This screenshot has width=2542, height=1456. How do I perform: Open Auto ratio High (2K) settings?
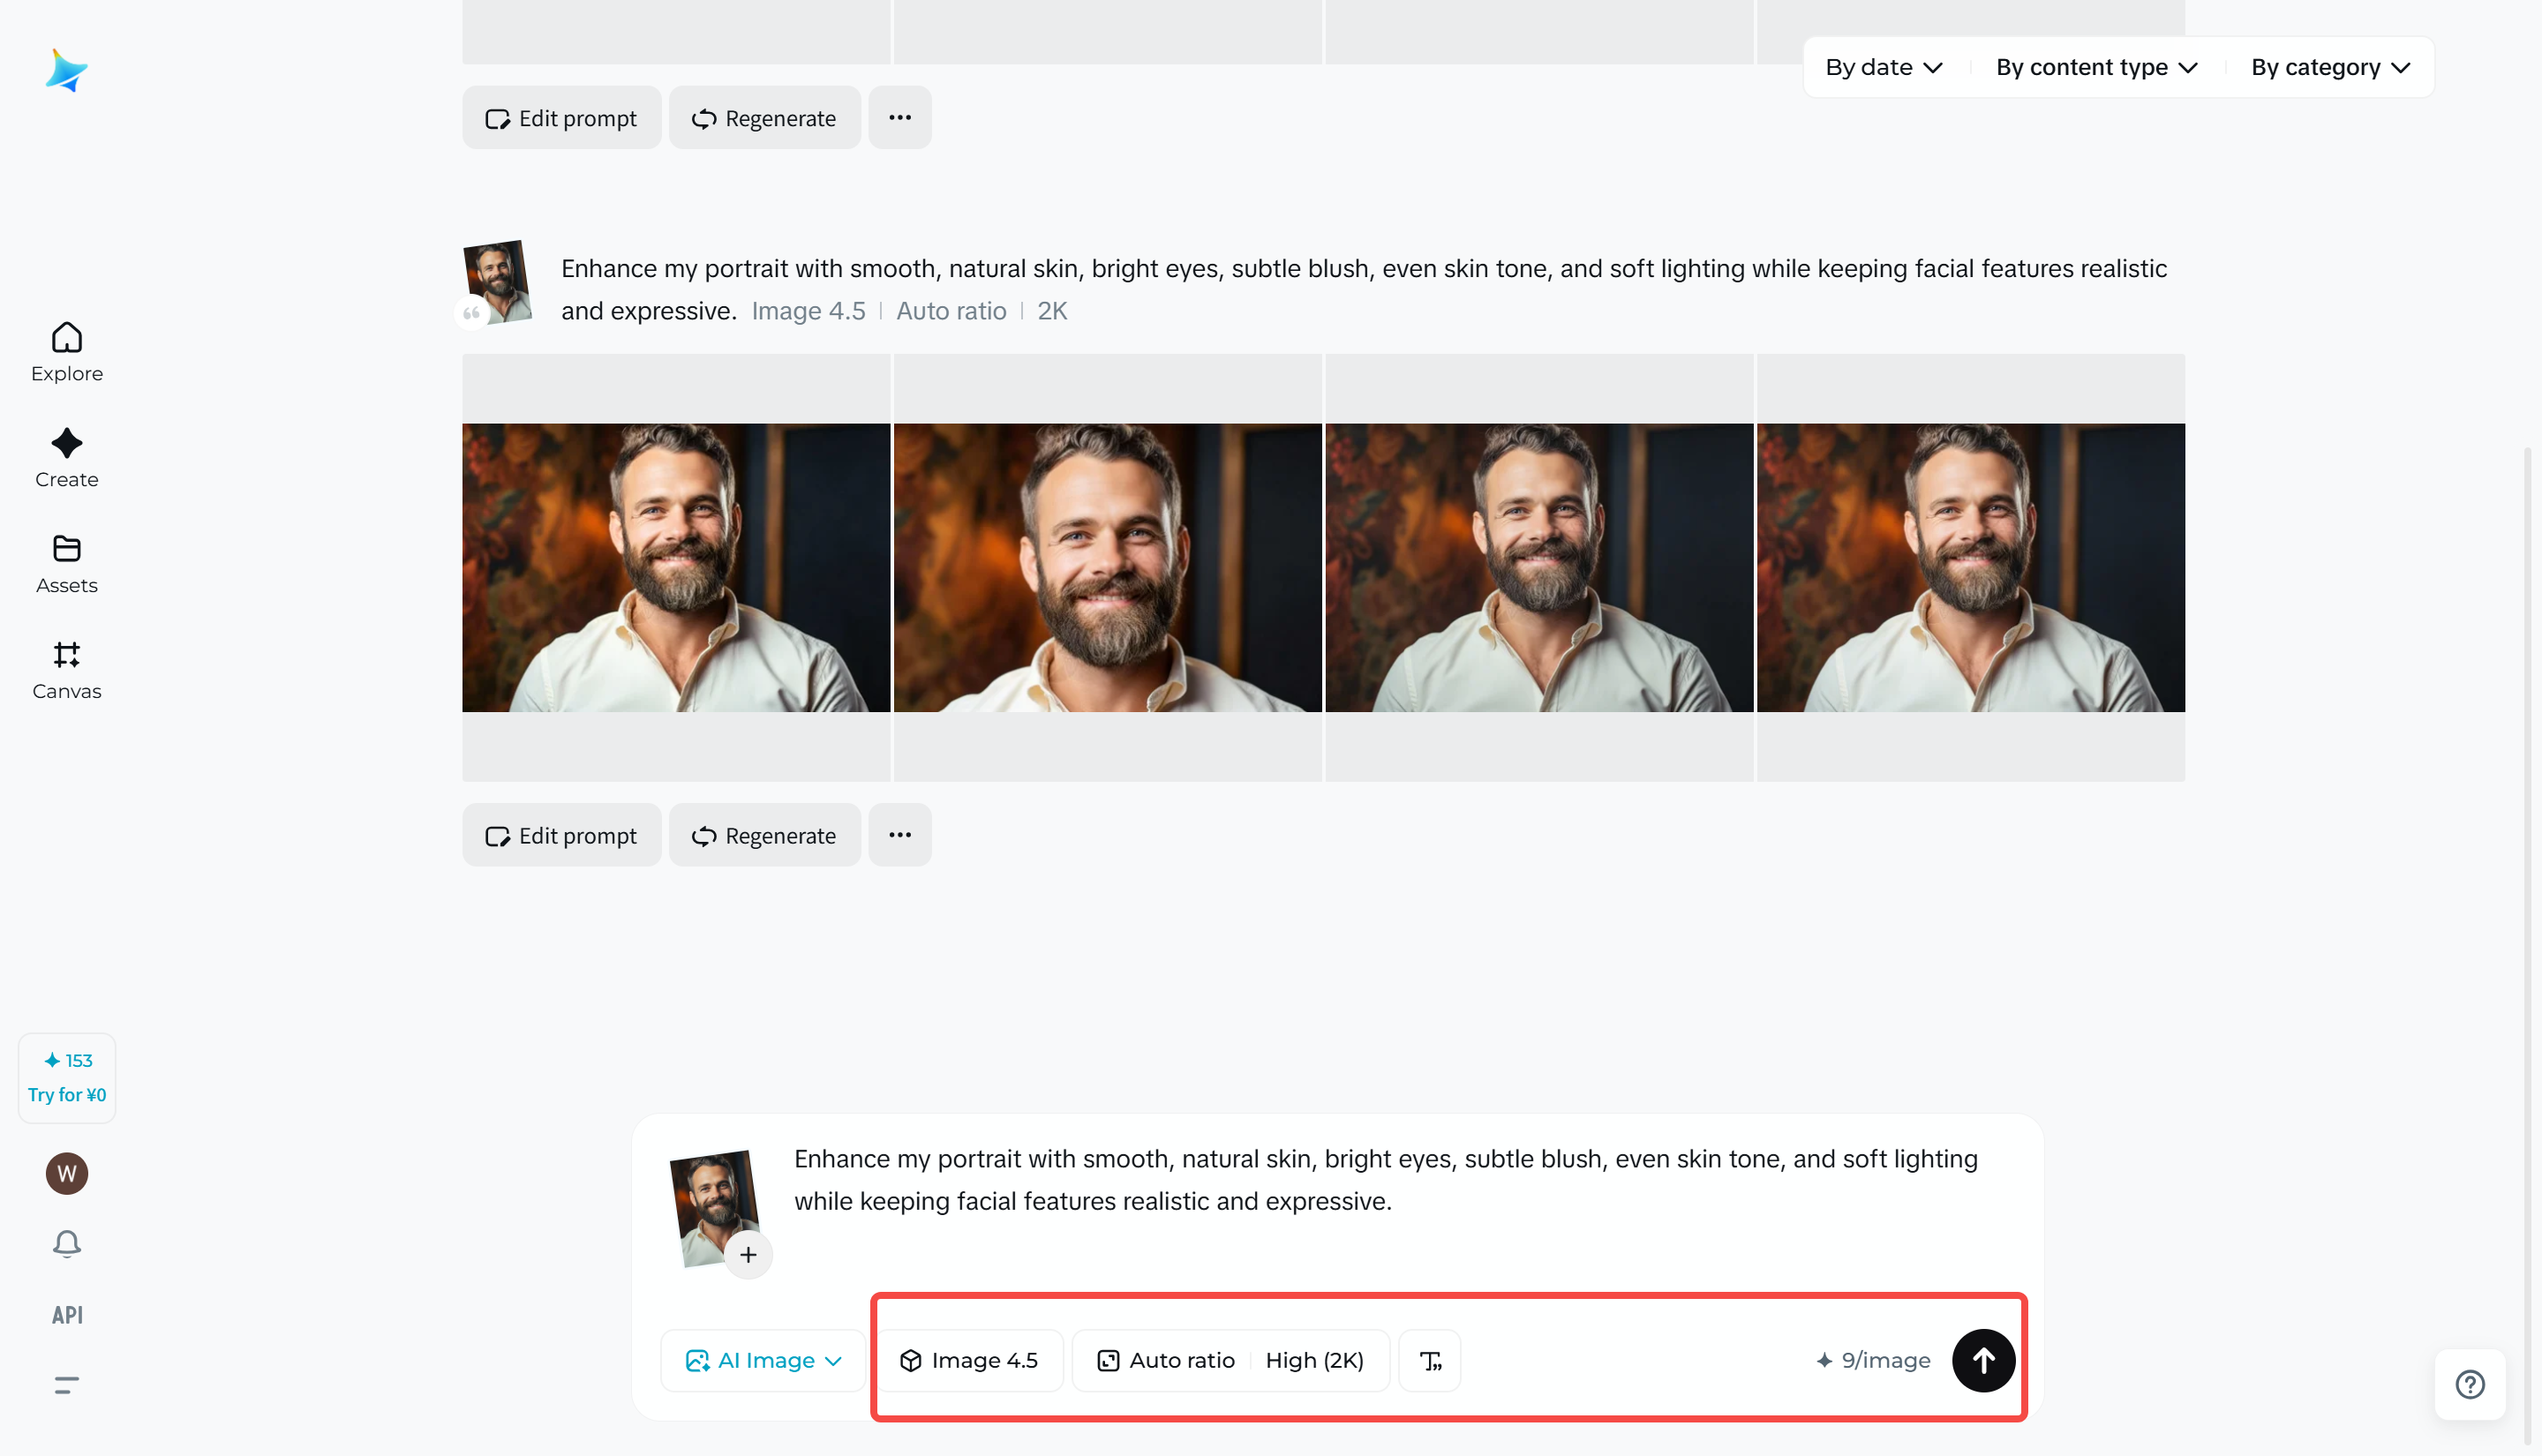click(1230, 1360)
